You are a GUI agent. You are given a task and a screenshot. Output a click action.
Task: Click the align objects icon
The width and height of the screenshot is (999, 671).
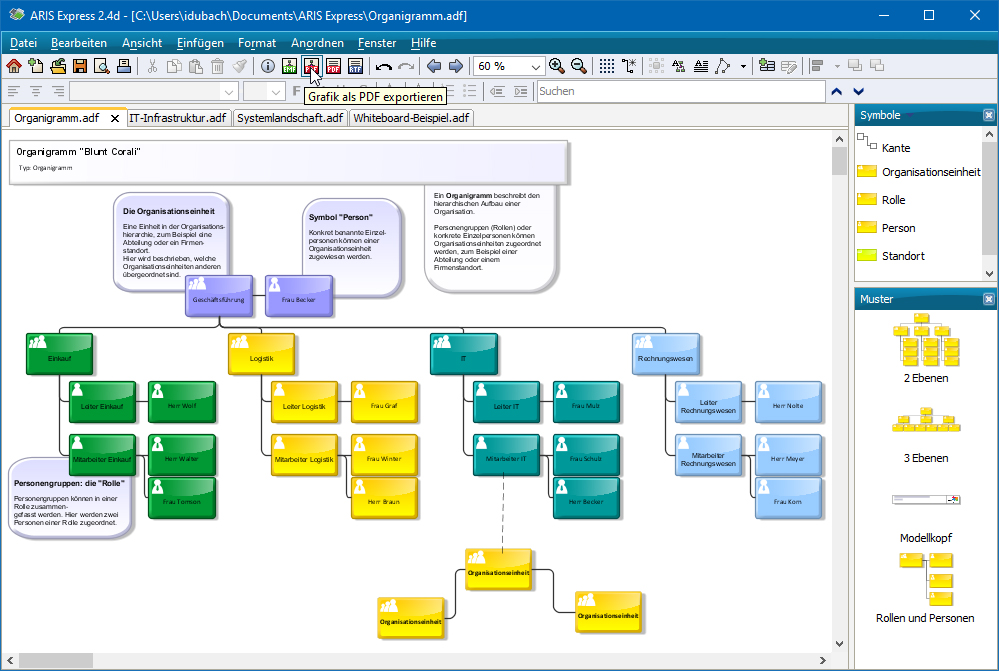pos(817,66)
